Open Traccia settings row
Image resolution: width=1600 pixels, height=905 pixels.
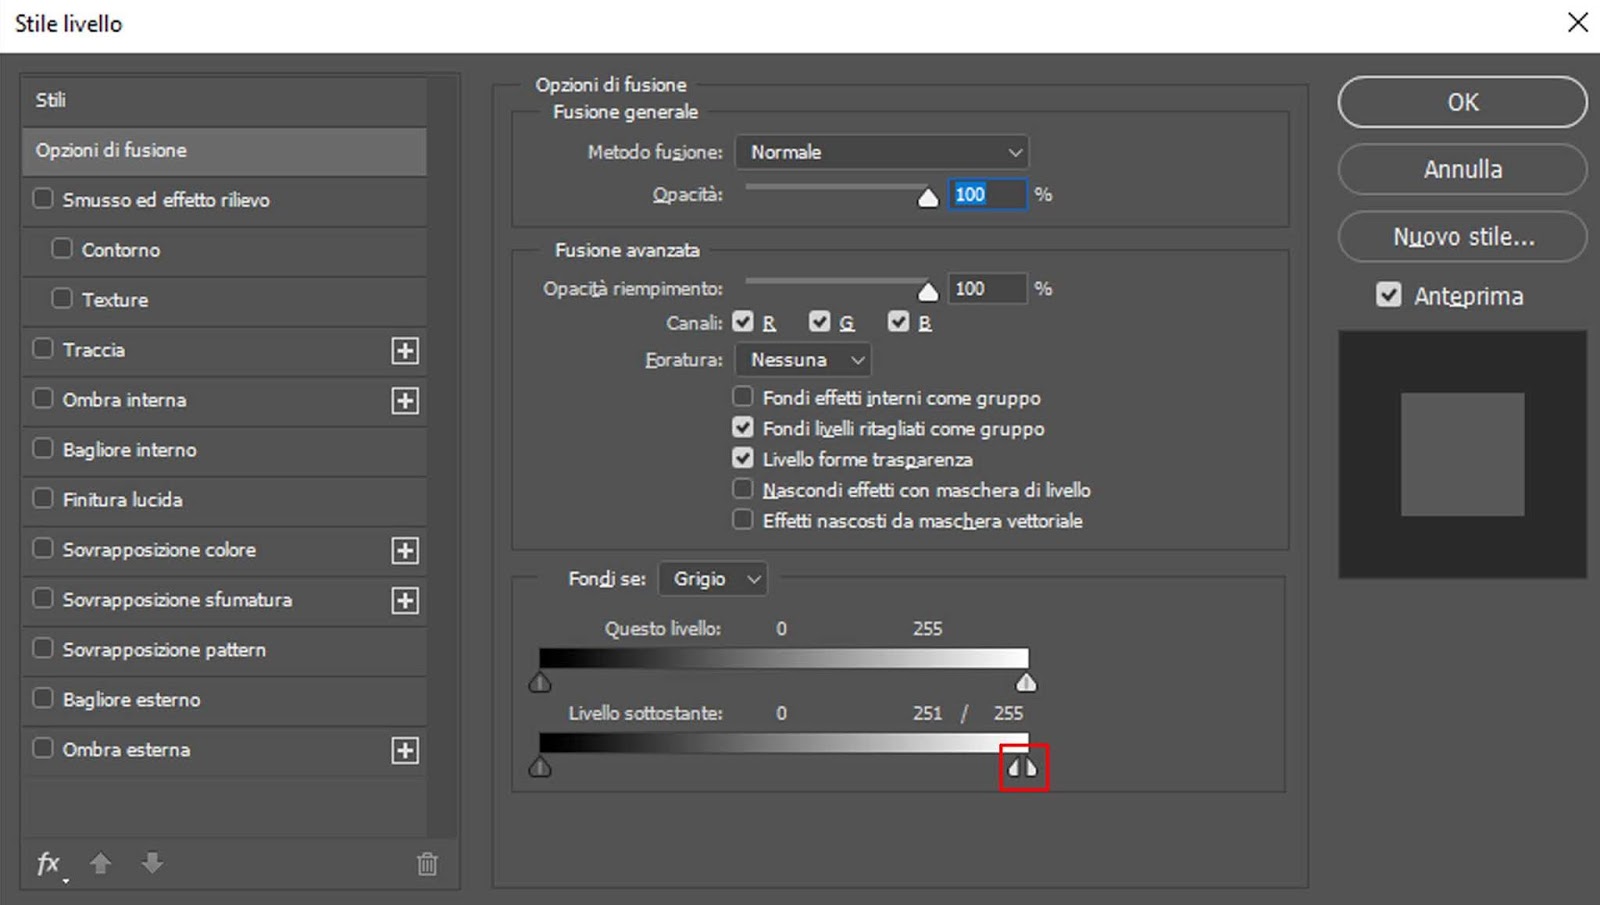coord(224,350)
